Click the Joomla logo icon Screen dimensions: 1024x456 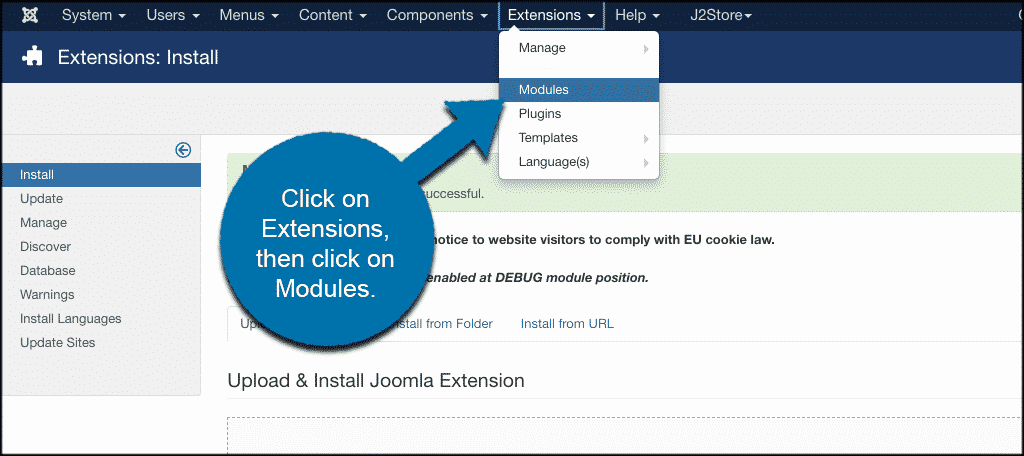(29, 15)
